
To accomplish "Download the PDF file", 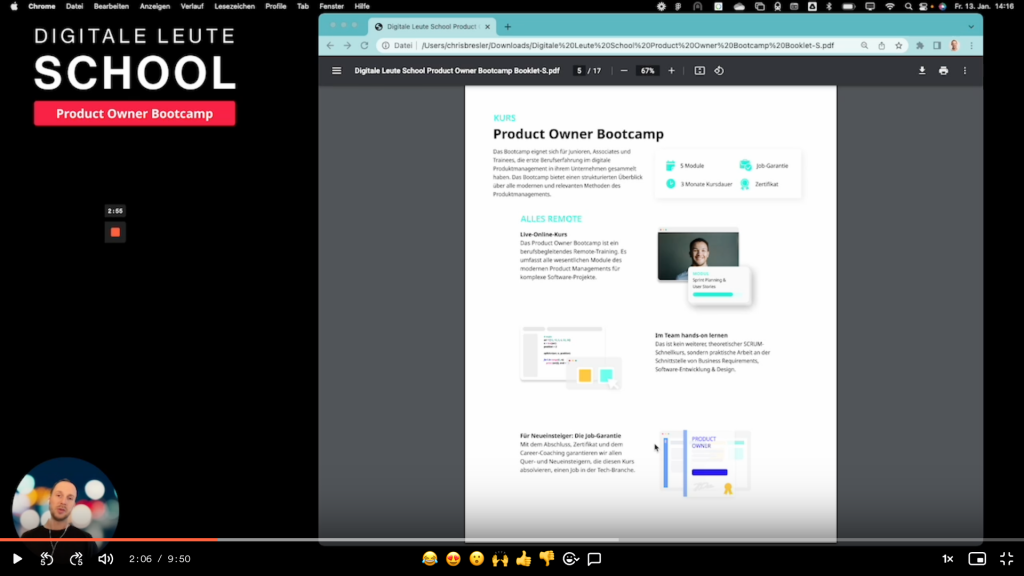I will click(x=922, y=71).
